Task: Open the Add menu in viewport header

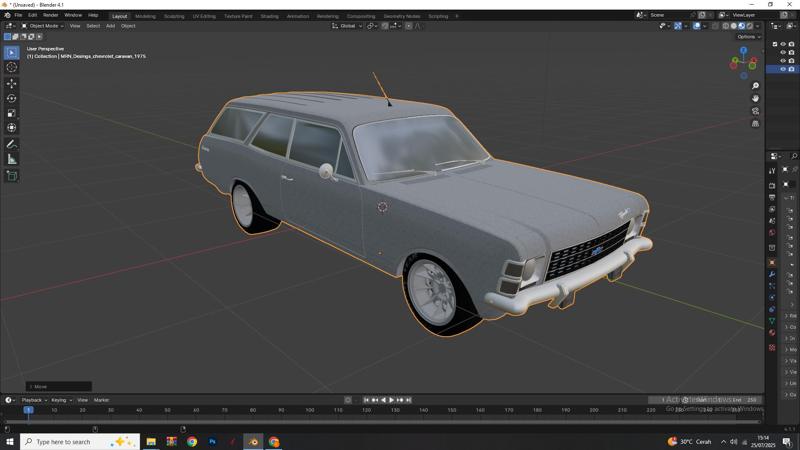Action: [x=110, y=26]
